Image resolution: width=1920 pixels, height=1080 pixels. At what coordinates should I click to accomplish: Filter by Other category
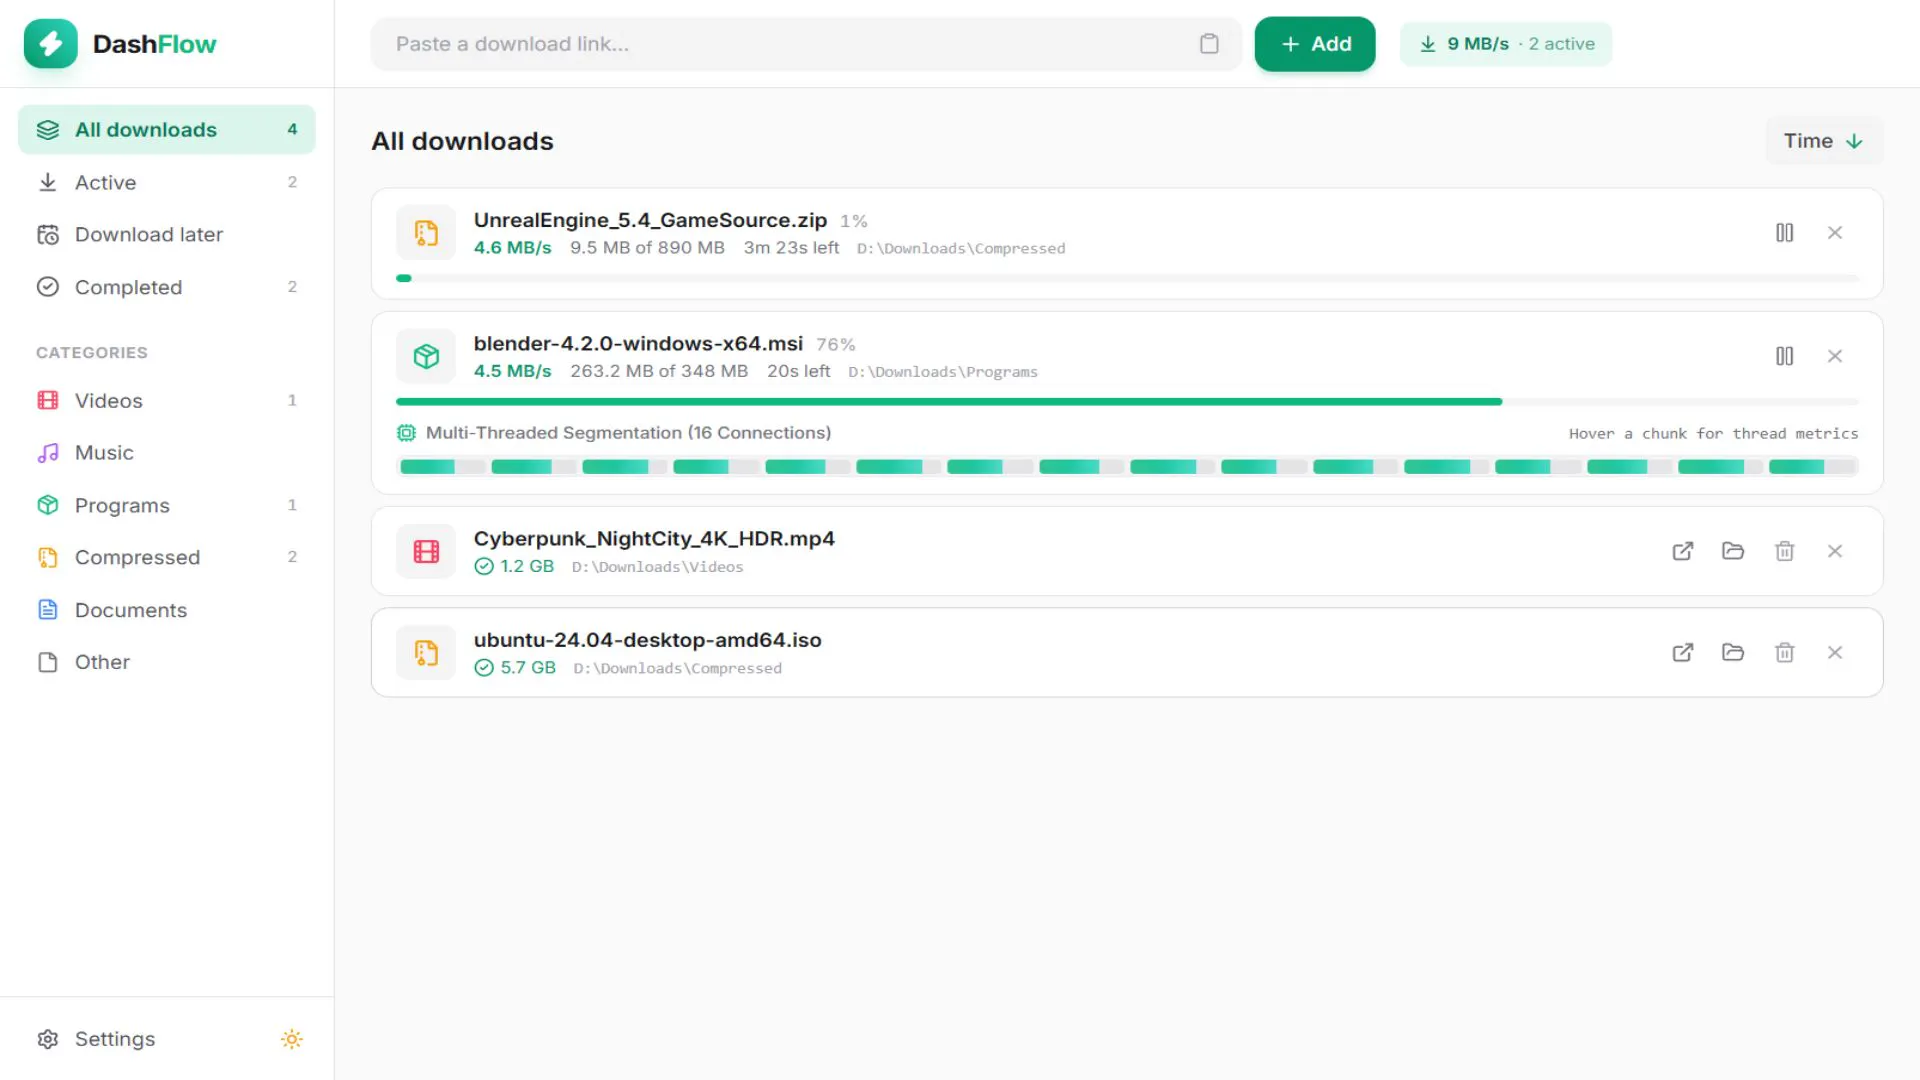pyautogui.click(x=167, y=662)
